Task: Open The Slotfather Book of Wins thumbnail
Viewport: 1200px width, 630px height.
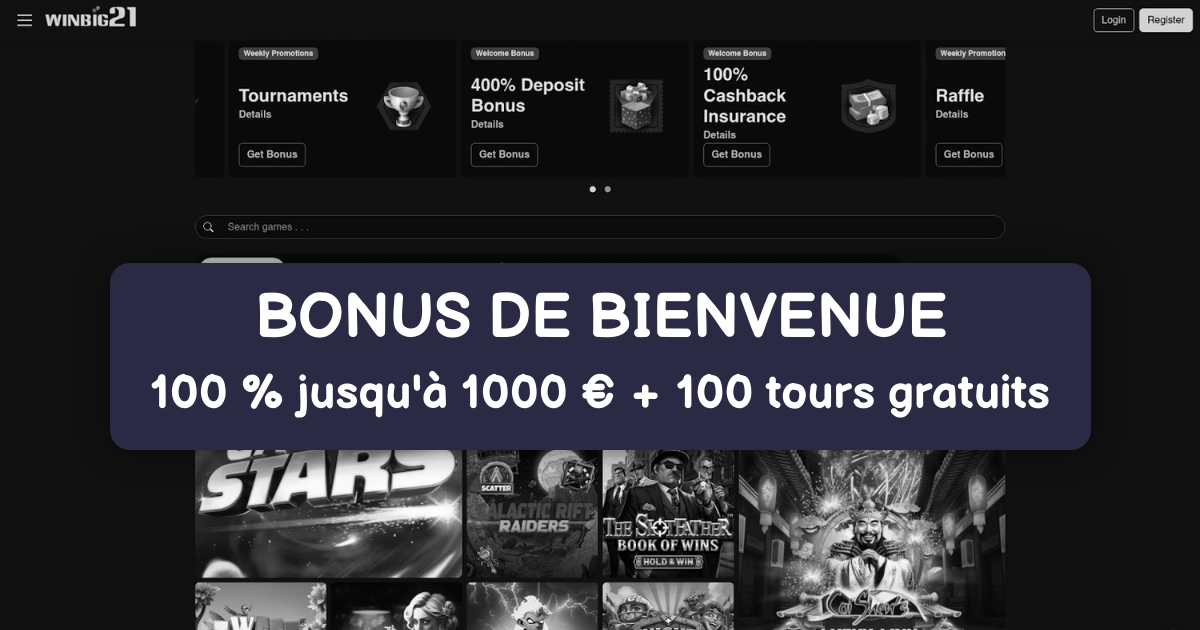Action: [x=668, y=513]
